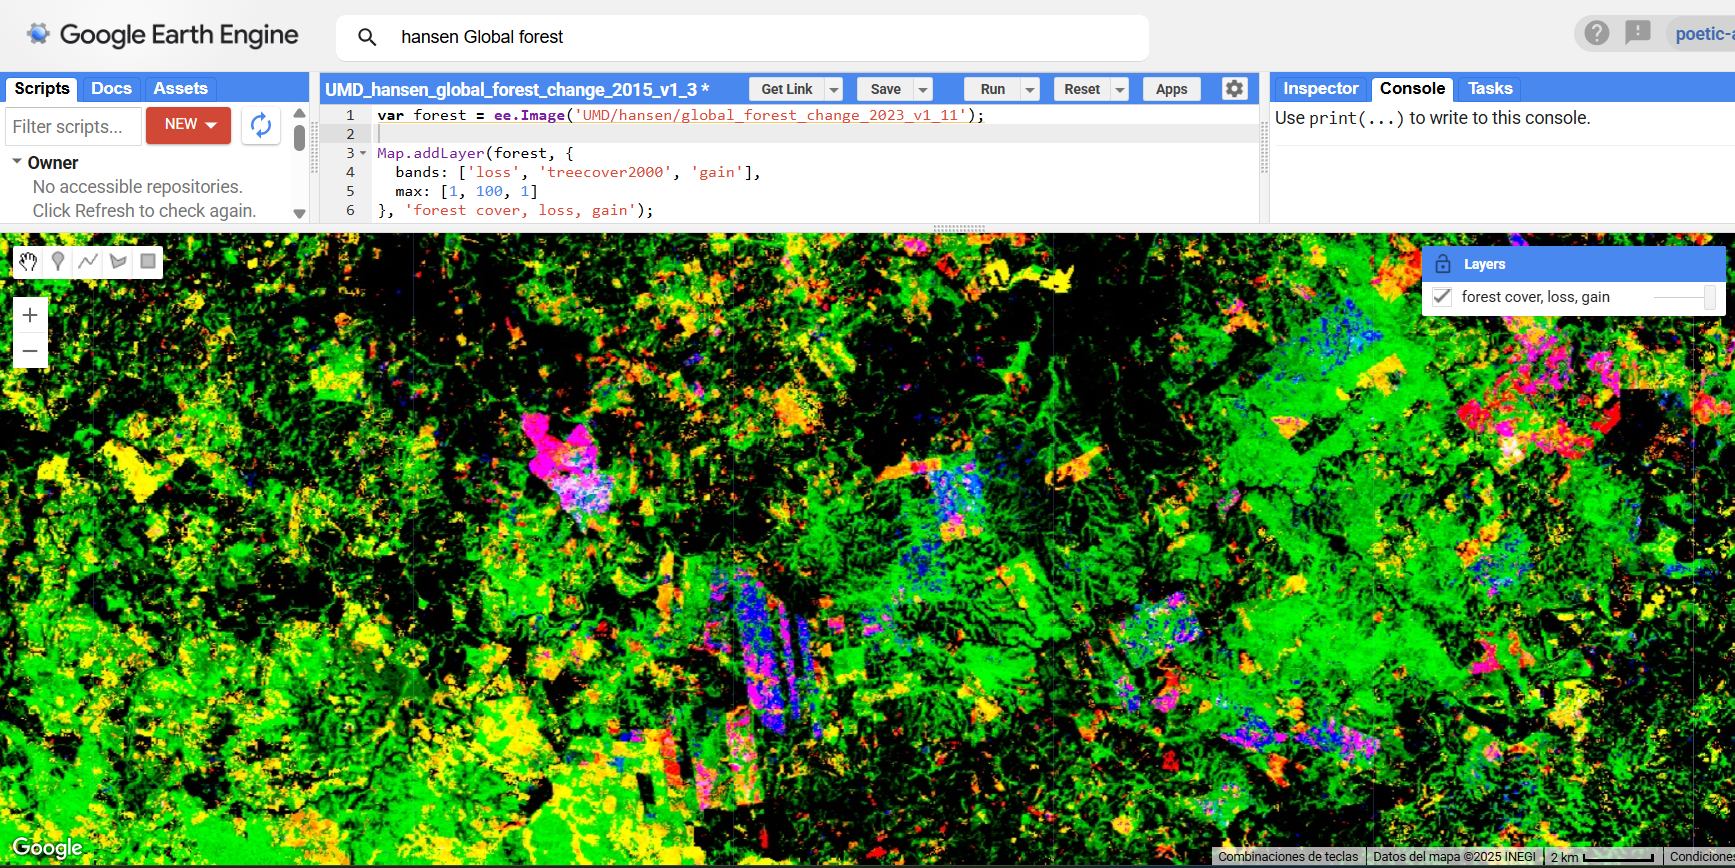Screen dimensions: 1735x868
Task: Click code line 1 with ee.Image
Action: [680, 115]
